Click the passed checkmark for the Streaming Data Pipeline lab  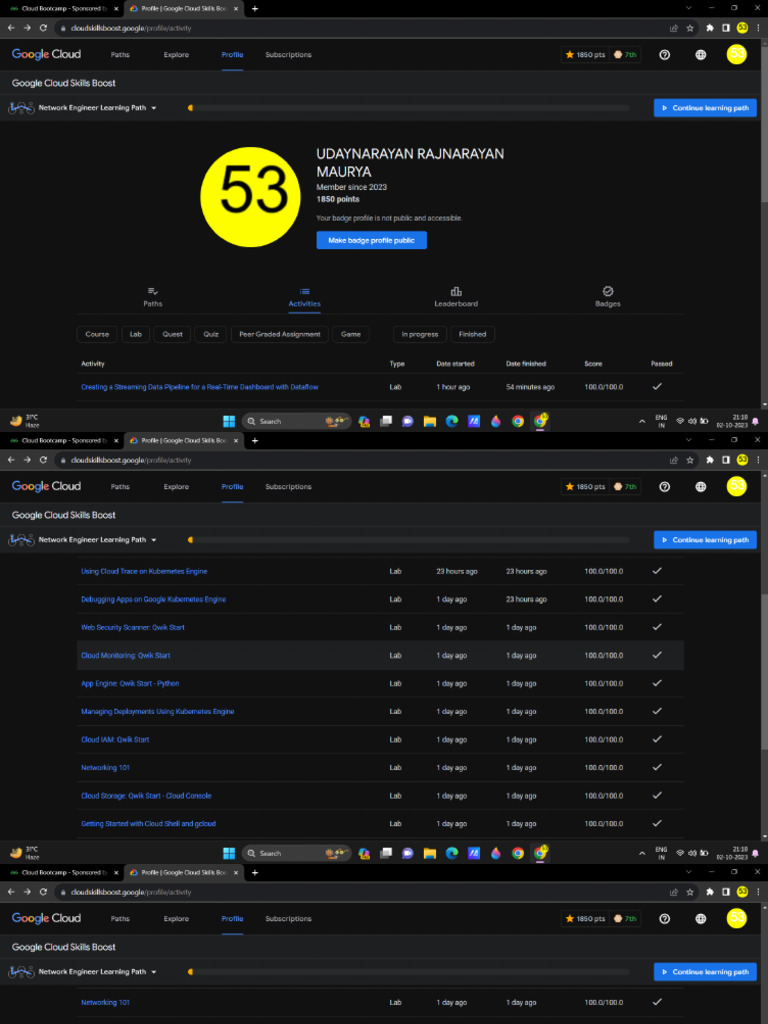[657, 386]
